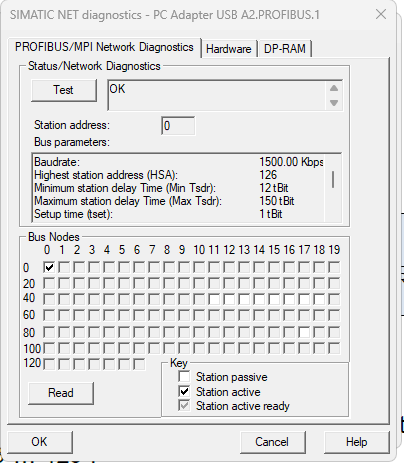The width and height of the screenshot is (404, 464).
Task: Toggle bus node 51 checkbox
Action: click(x=214, y=299)
